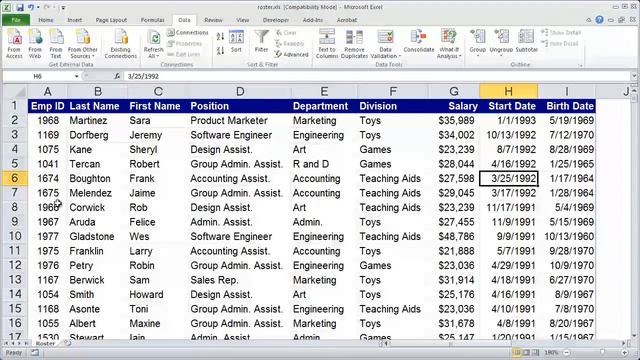Image resolution: width=640 pixels, height=360 pixels.
Task: Click Text to Columns
Action: [327, 44]
